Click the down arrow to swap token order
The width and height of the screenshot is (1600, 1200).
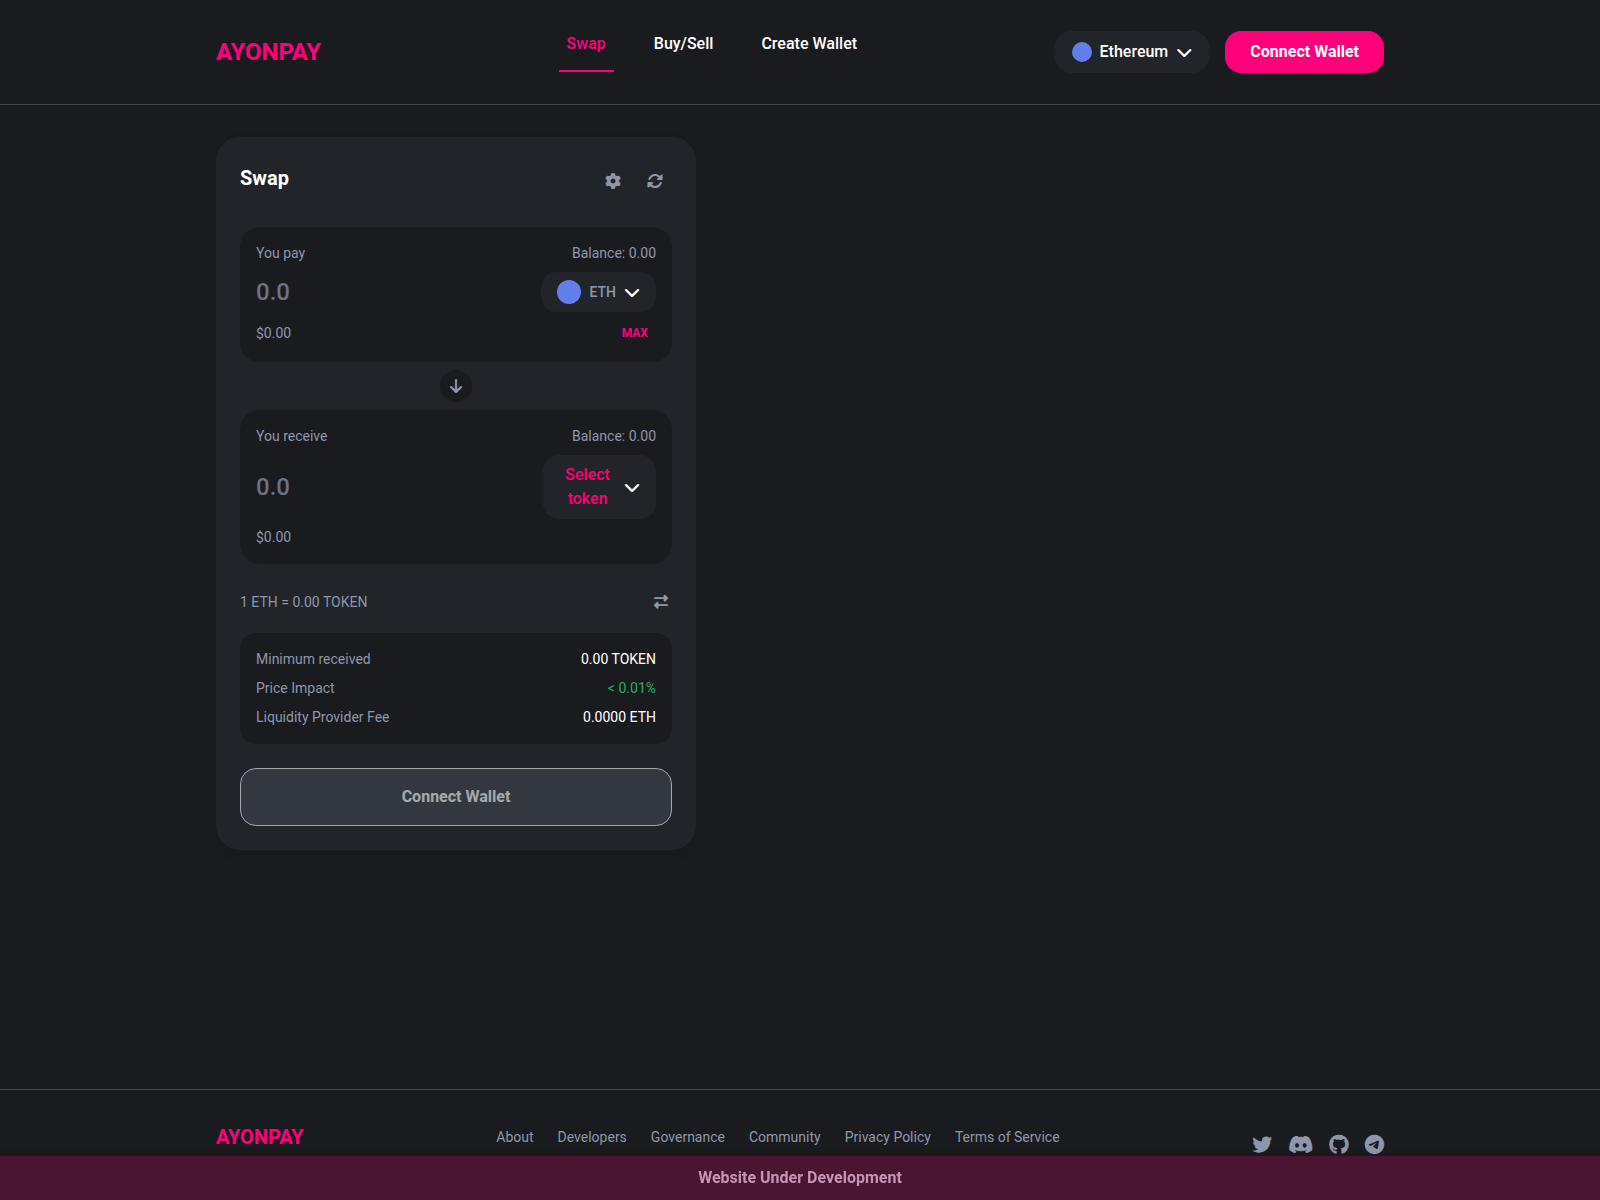point(455,387)
